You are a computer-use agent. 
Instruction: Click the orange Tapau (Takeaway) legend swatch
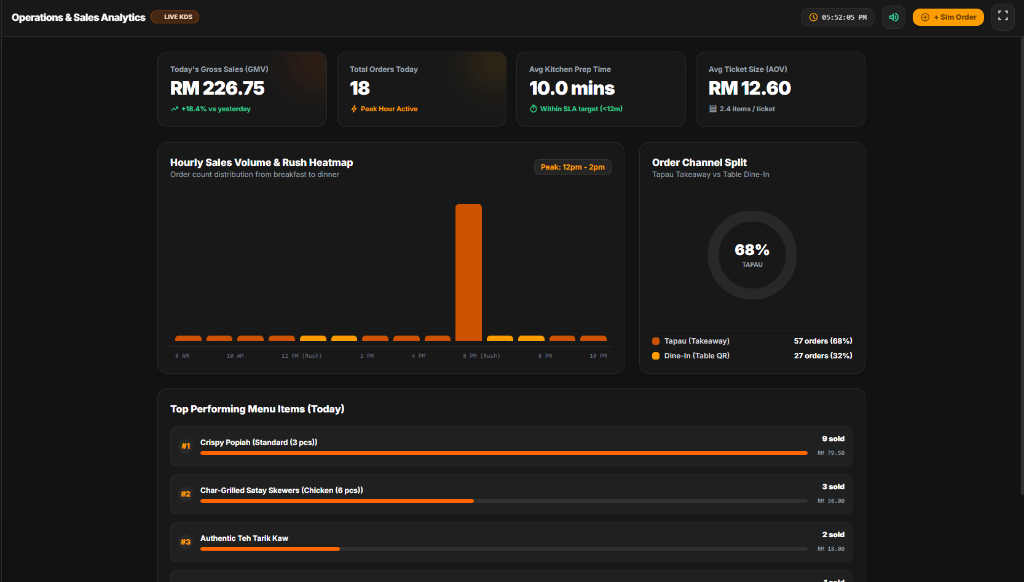click(656, 341)
